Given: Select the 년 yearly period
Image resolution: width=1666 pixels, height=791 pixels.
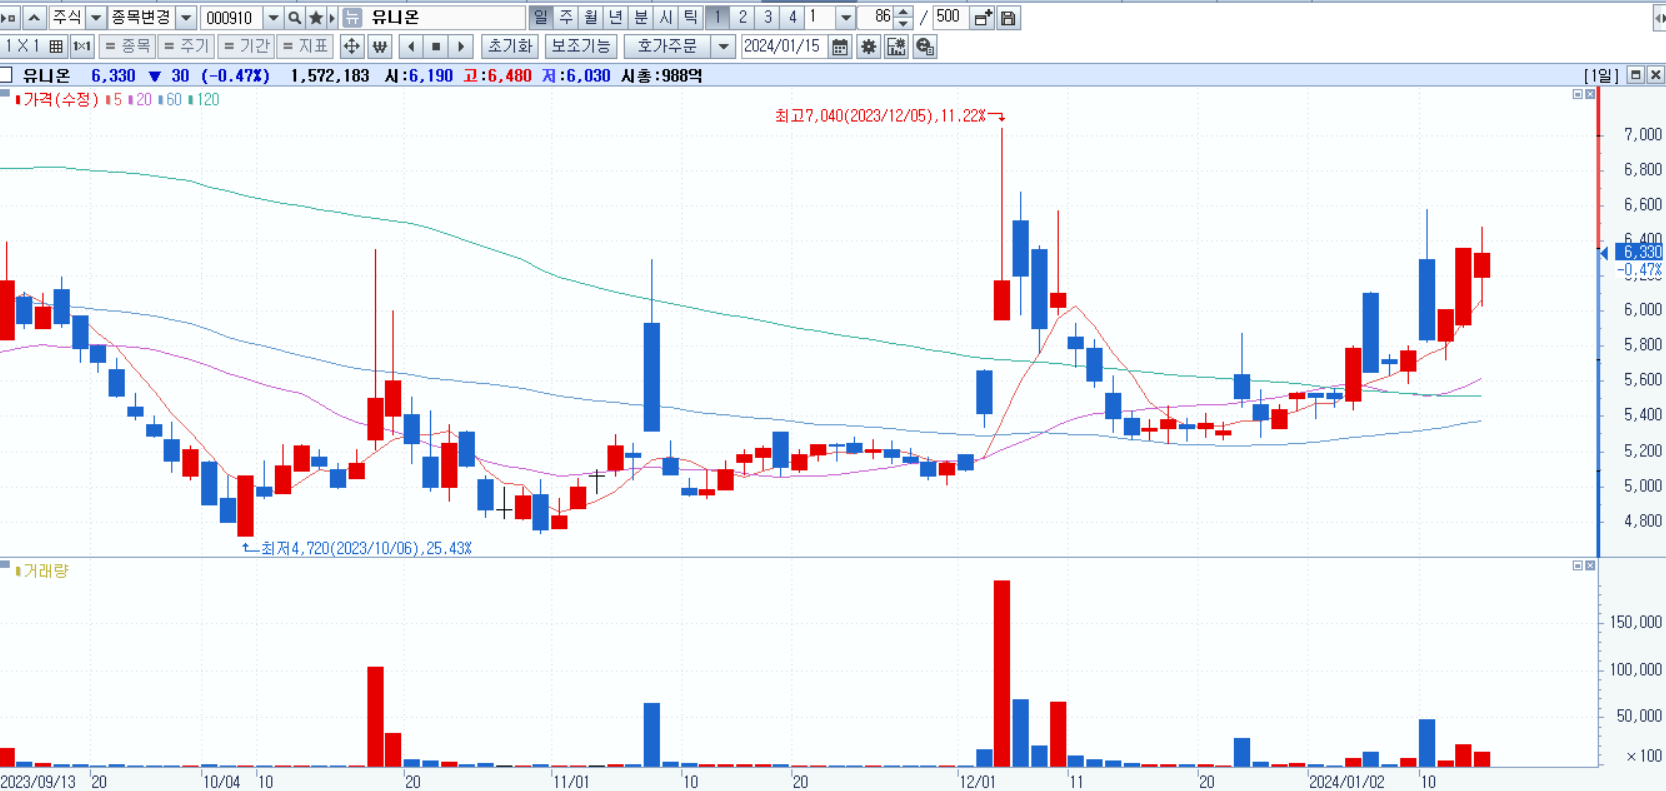Looking at the screenshot, I should (616, 18).
